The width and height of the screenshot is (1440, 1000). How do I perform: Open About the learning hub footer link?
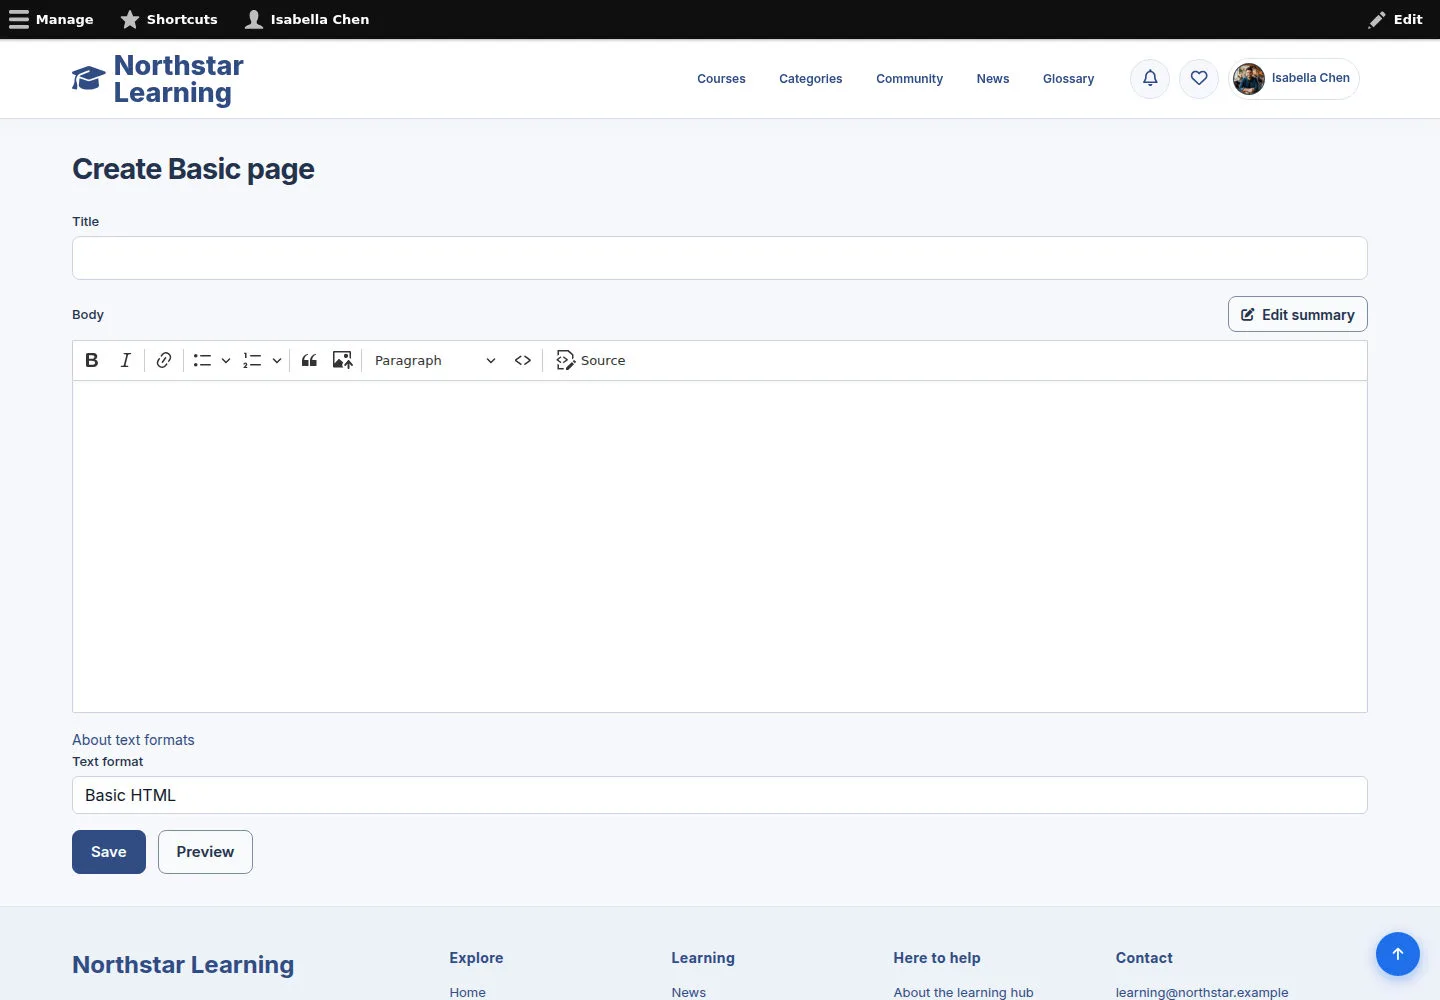(x=963, y=992)
